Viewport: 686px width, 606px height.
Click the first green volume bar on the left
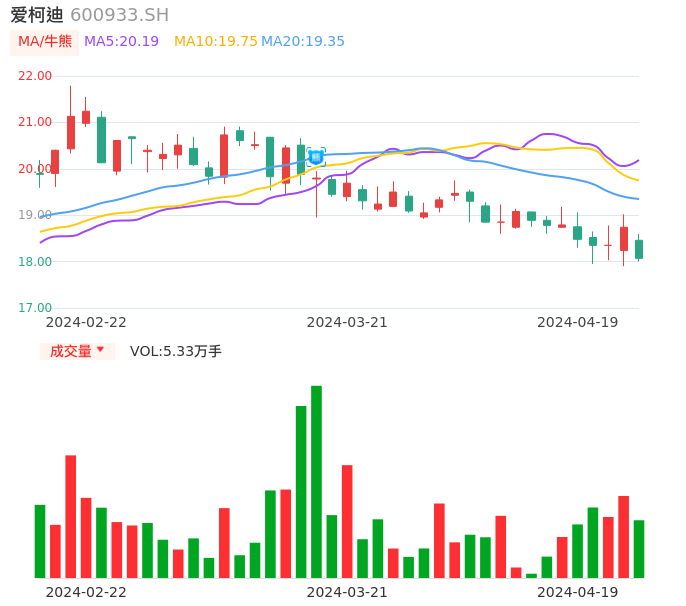coord(40,541)
